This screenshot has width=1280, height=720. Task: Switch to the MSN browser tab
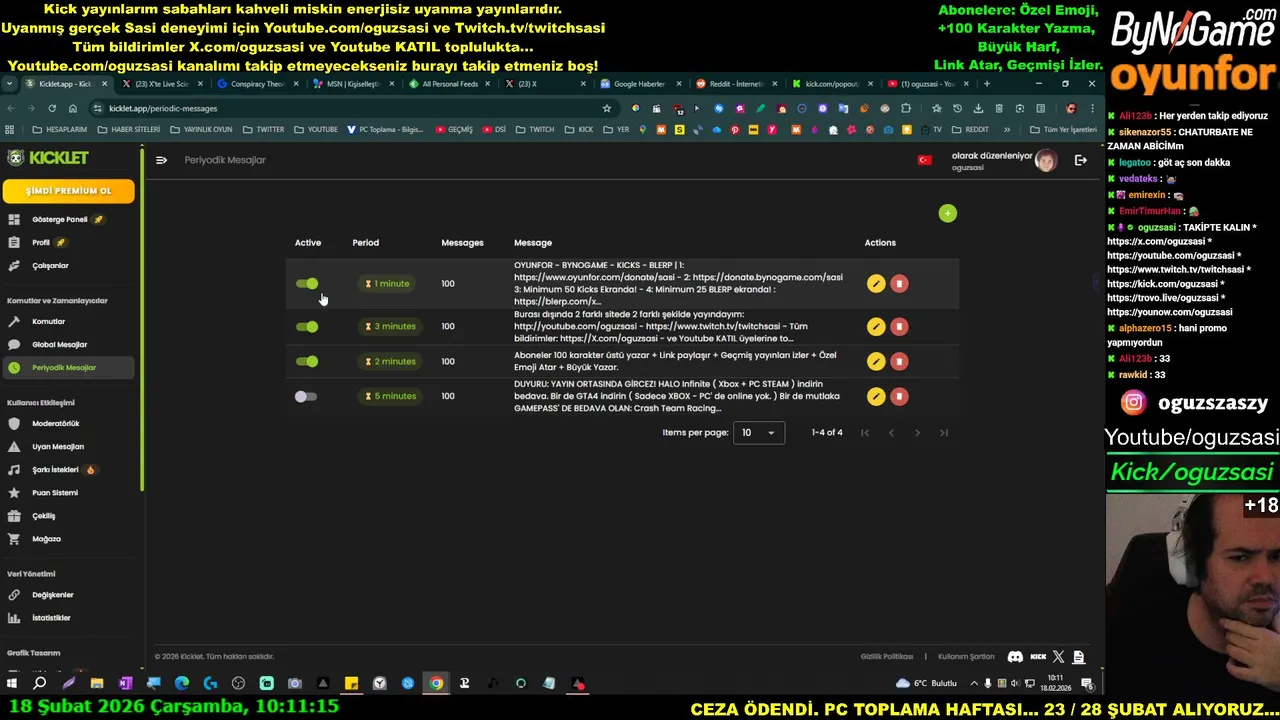(x=353, y=84)
